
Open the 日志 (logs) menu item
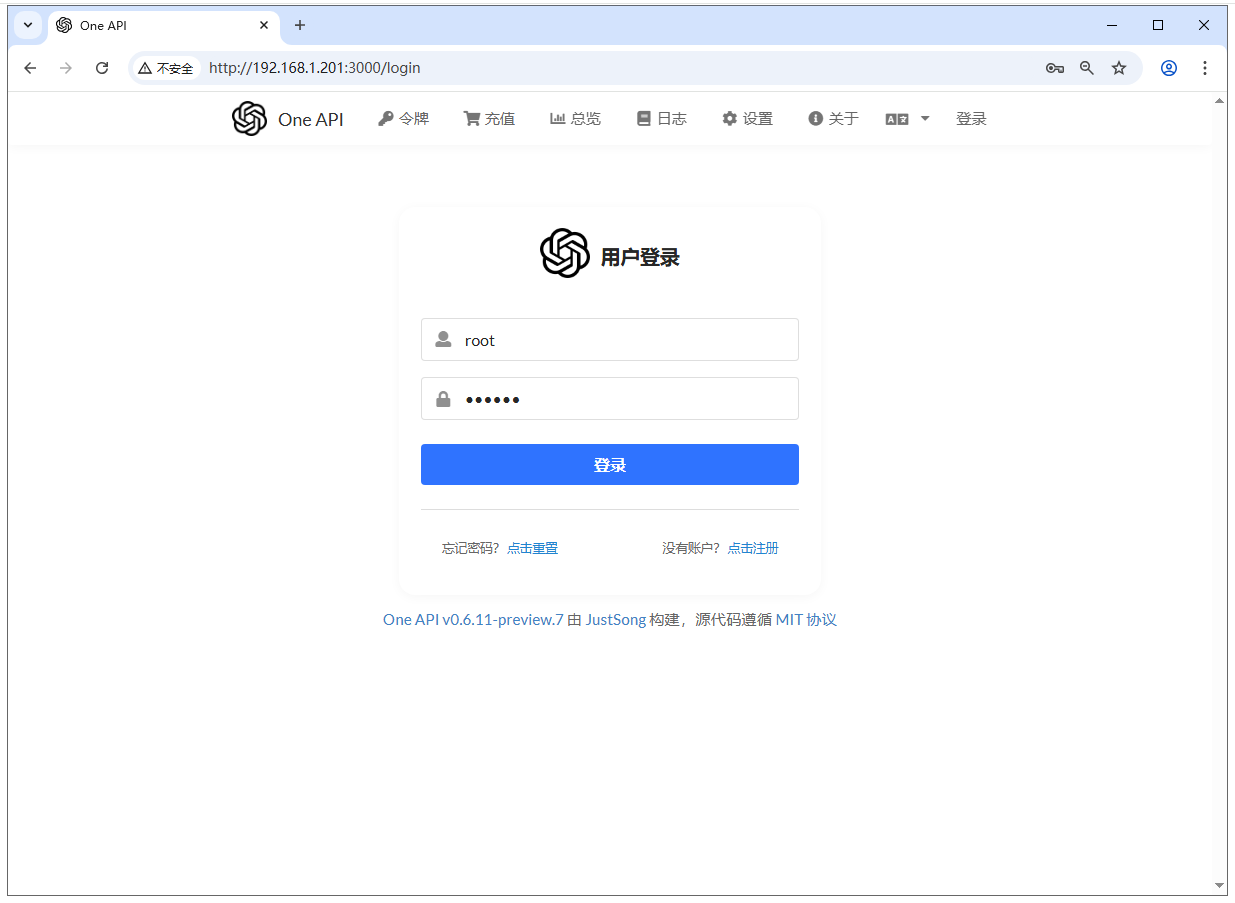tap(661, 119)
